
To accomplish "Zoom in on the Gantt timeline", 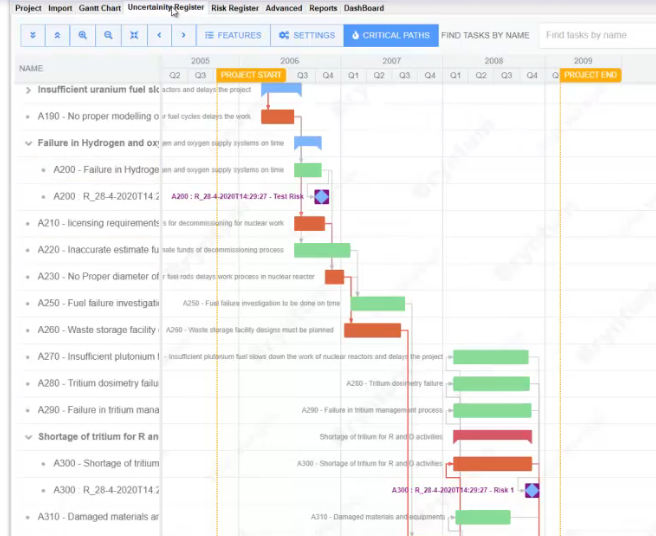I will pyautogui.click(x=83, y=35).
